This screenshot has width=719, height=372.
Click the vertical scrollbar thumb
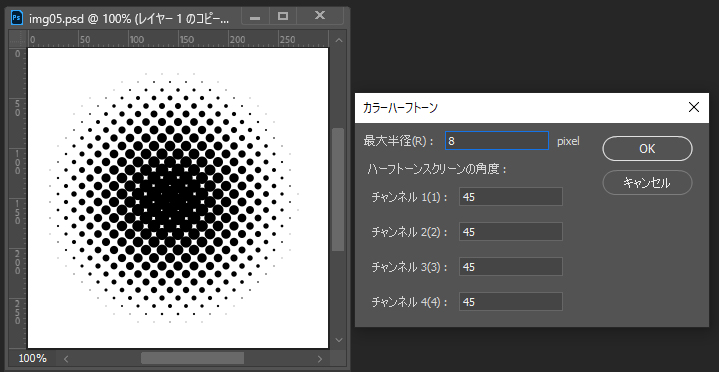338,189
